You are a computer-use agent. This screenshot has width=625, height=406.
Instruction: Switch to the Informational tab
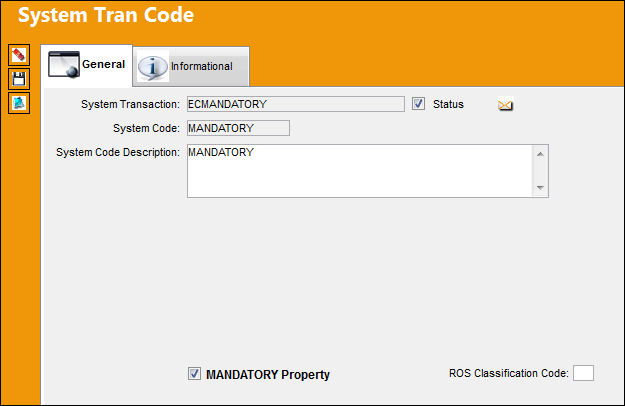tap(191, 66)
